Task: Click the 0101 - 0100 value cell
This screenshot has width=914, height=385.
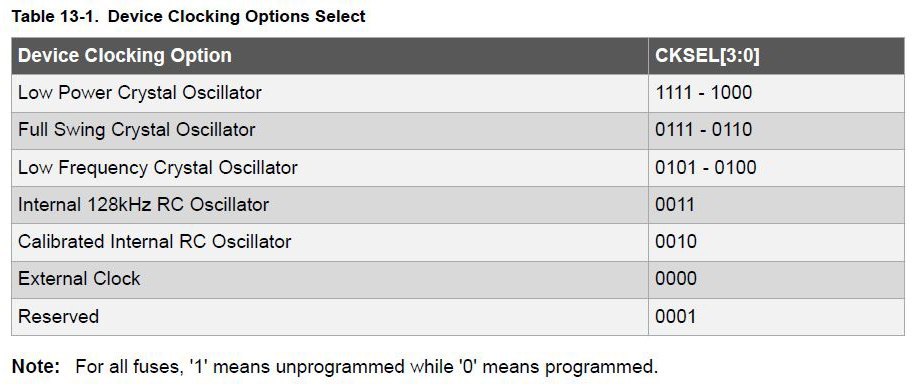Action: (776, 167)
